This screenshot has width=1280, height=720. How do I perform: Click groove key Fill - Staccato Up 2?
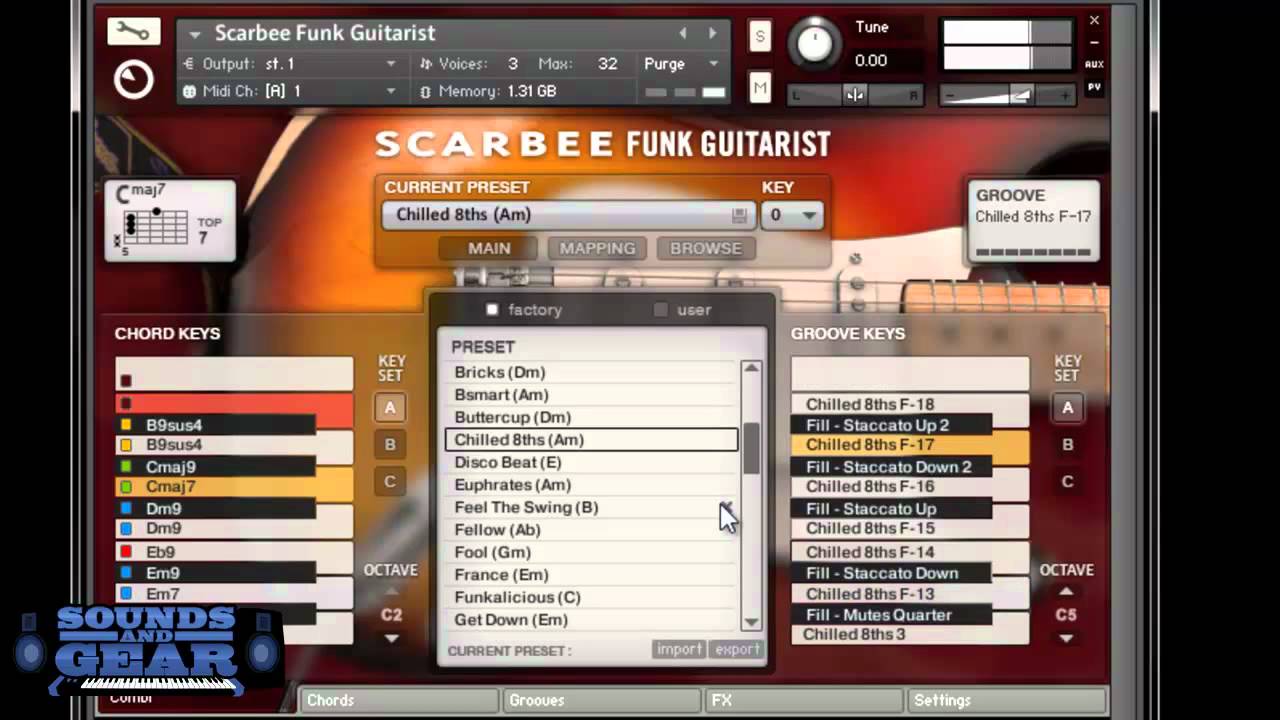pos(891,425)
